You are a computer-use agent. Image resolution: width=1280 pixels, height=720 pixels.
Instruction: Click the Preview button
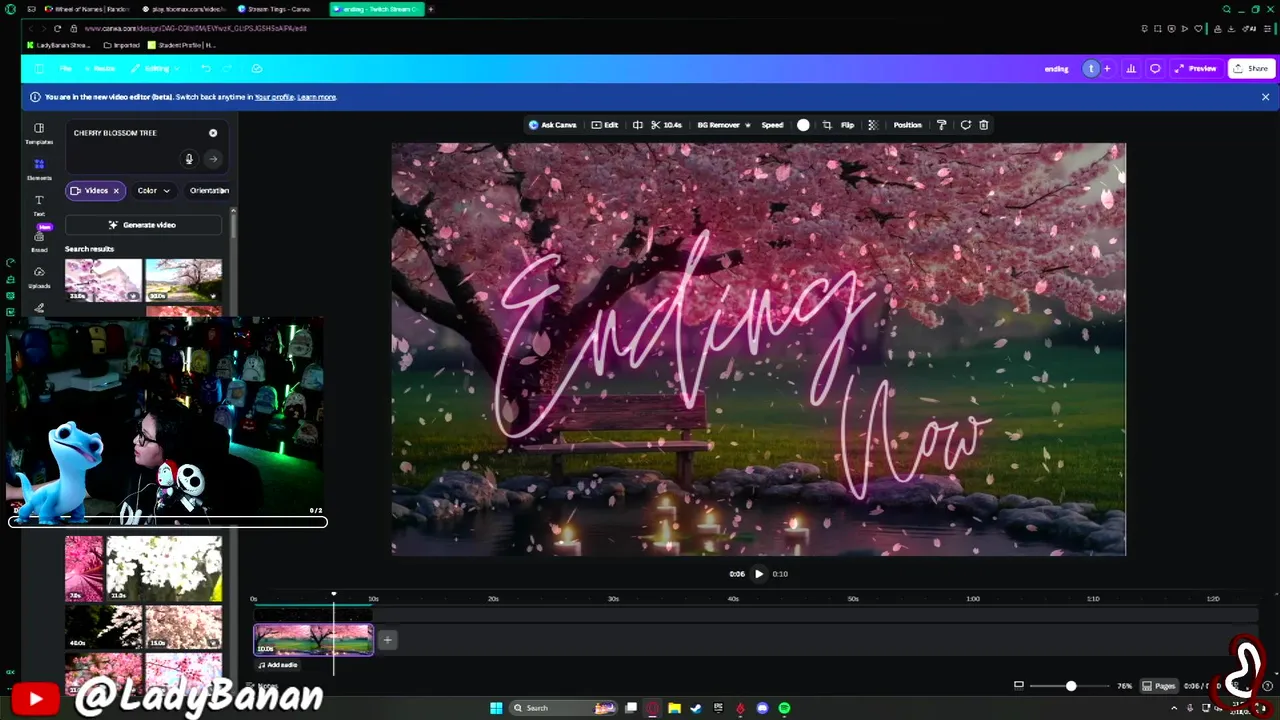pos(1196,69)
